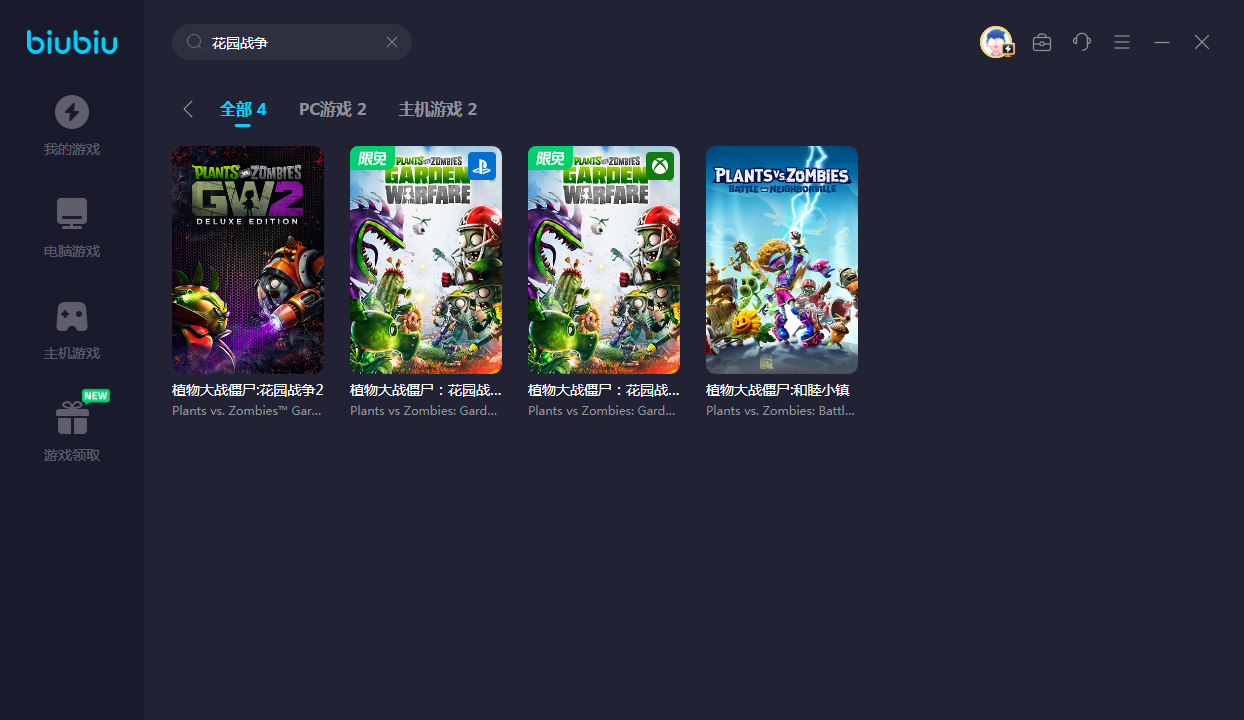Click 限免 badge on PlayStation card

click(x=372, y=158)
